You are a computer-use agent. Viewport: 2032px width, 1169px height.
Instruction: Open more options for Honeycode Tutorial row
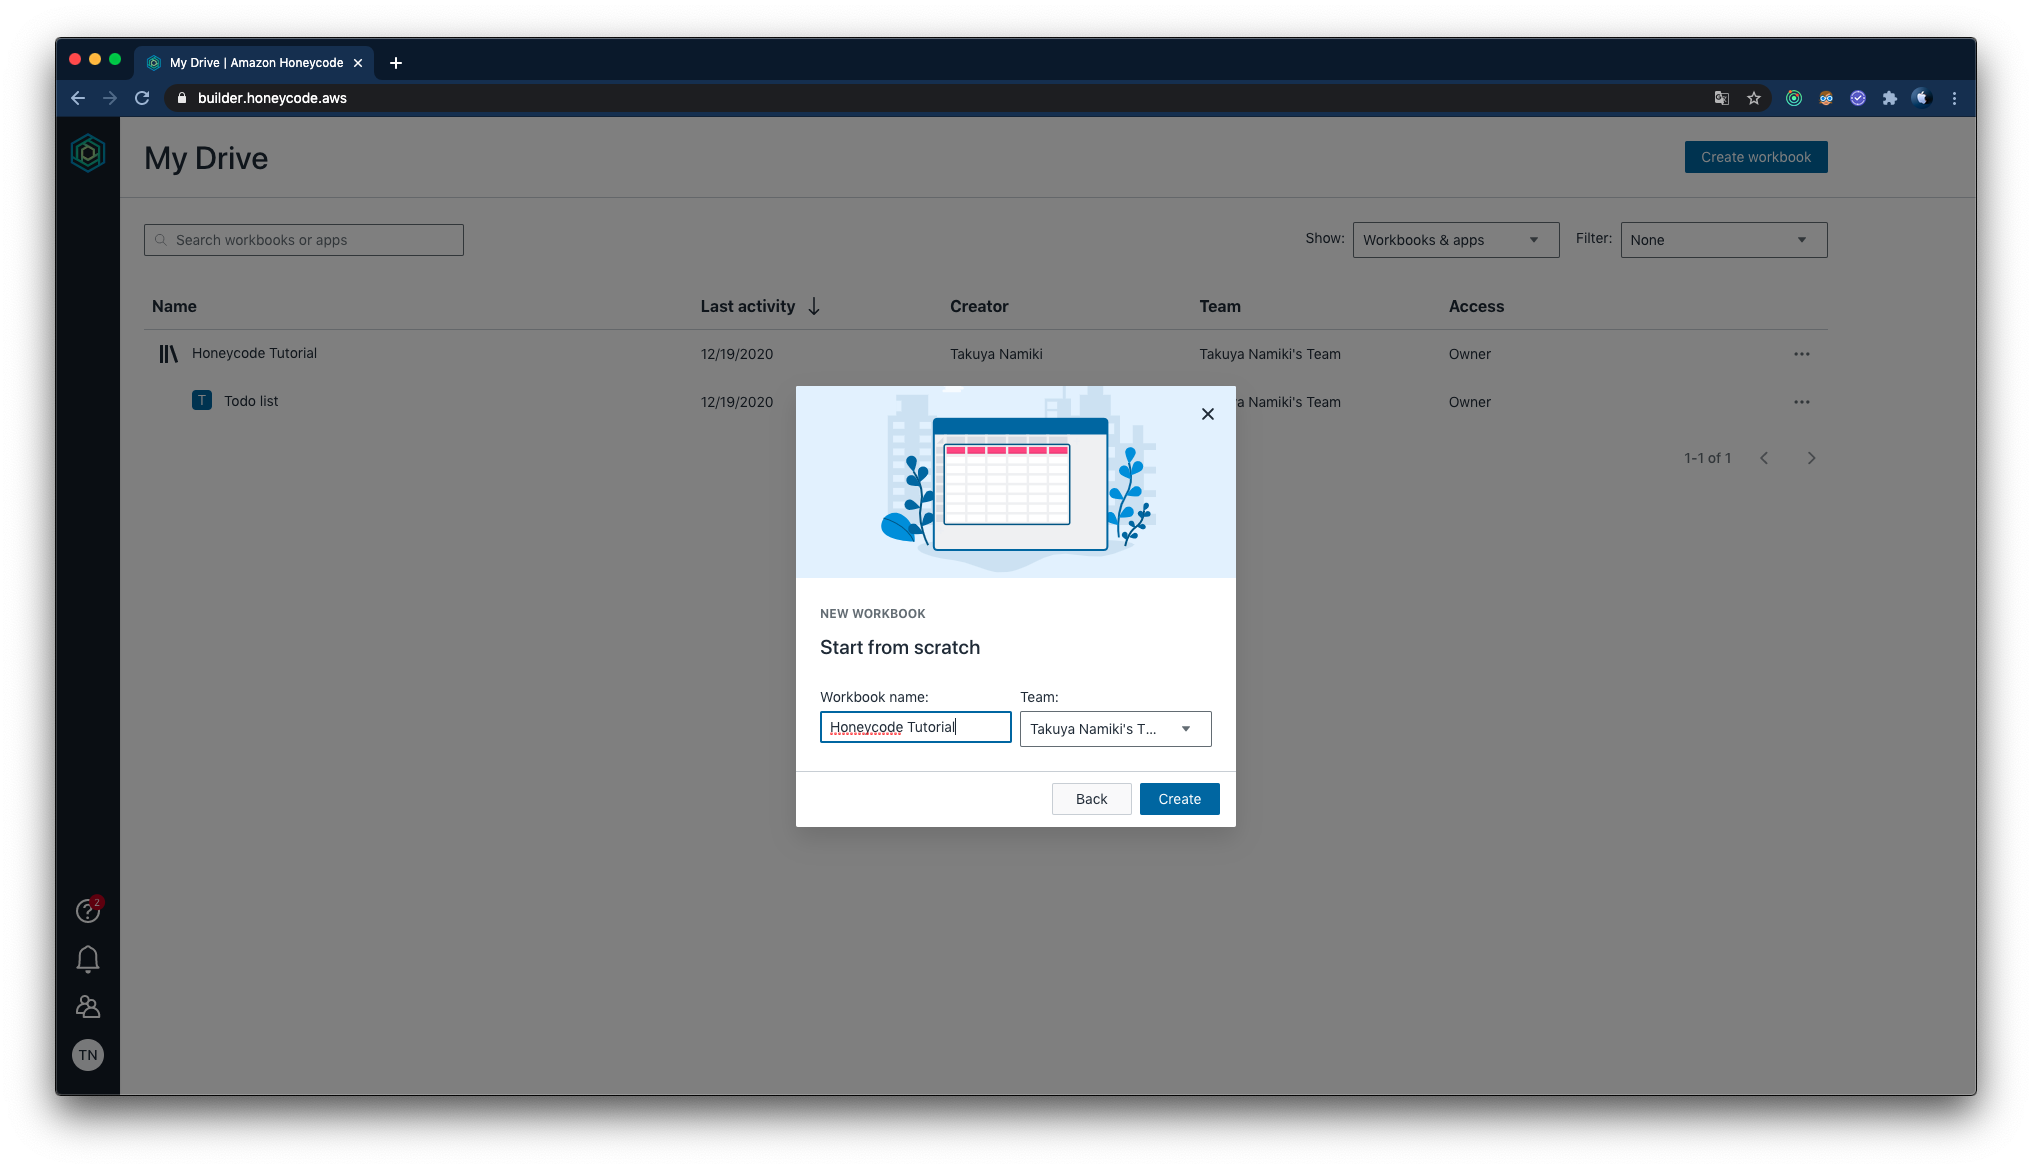click(1802, 354)
